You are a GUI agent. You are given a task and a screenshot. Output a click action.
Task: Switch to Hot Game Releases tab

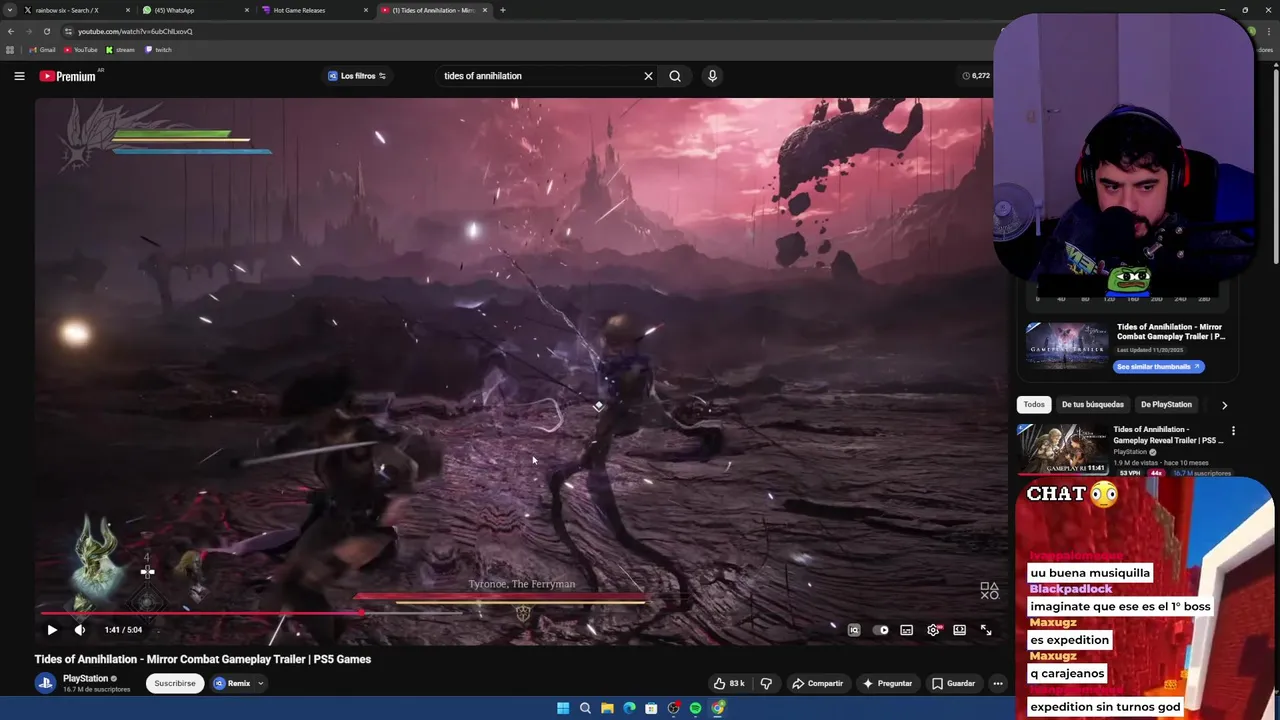pos(313,10)
